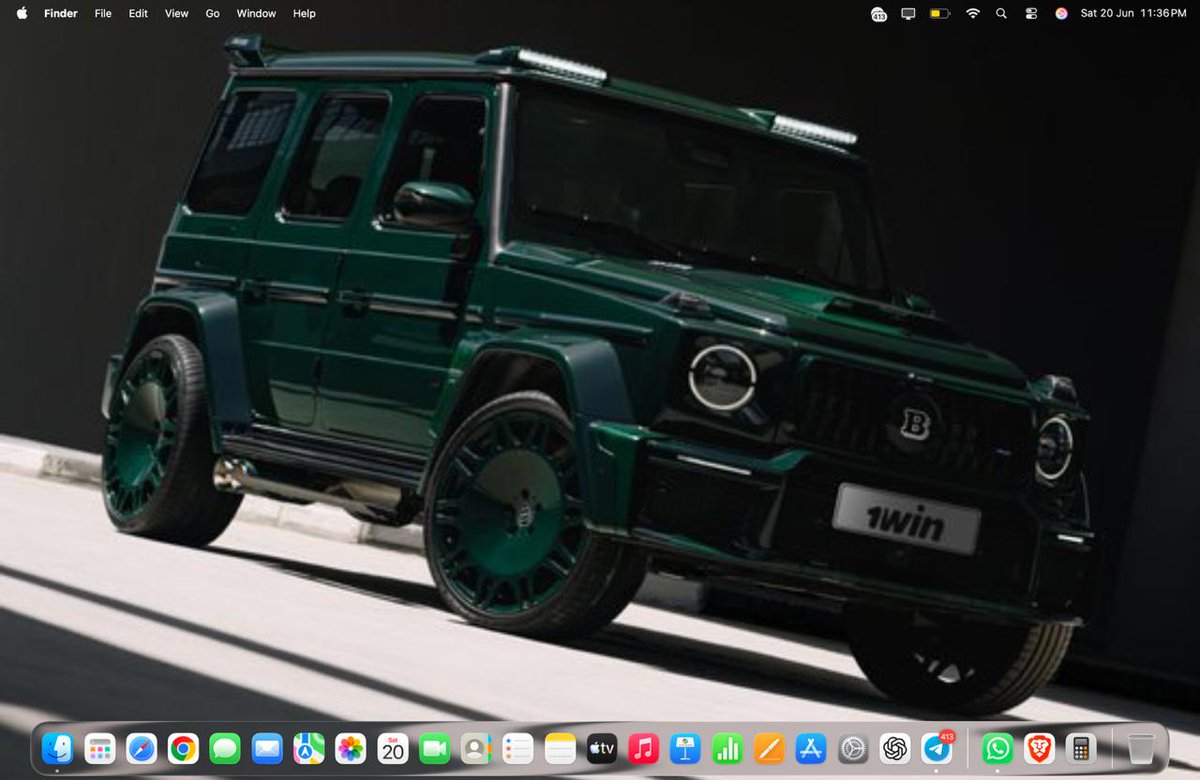Open the Trash in the Dock

1140,748
